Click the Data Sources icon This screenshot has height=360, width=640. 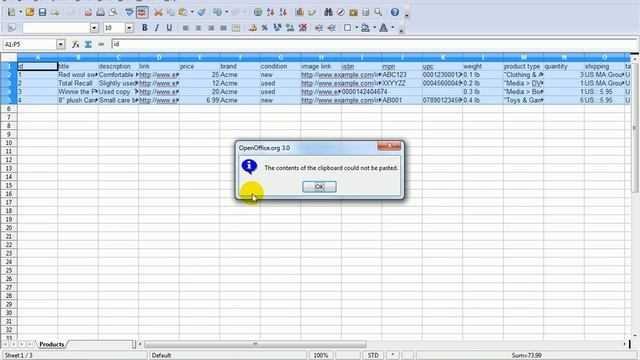click(366, 12)
